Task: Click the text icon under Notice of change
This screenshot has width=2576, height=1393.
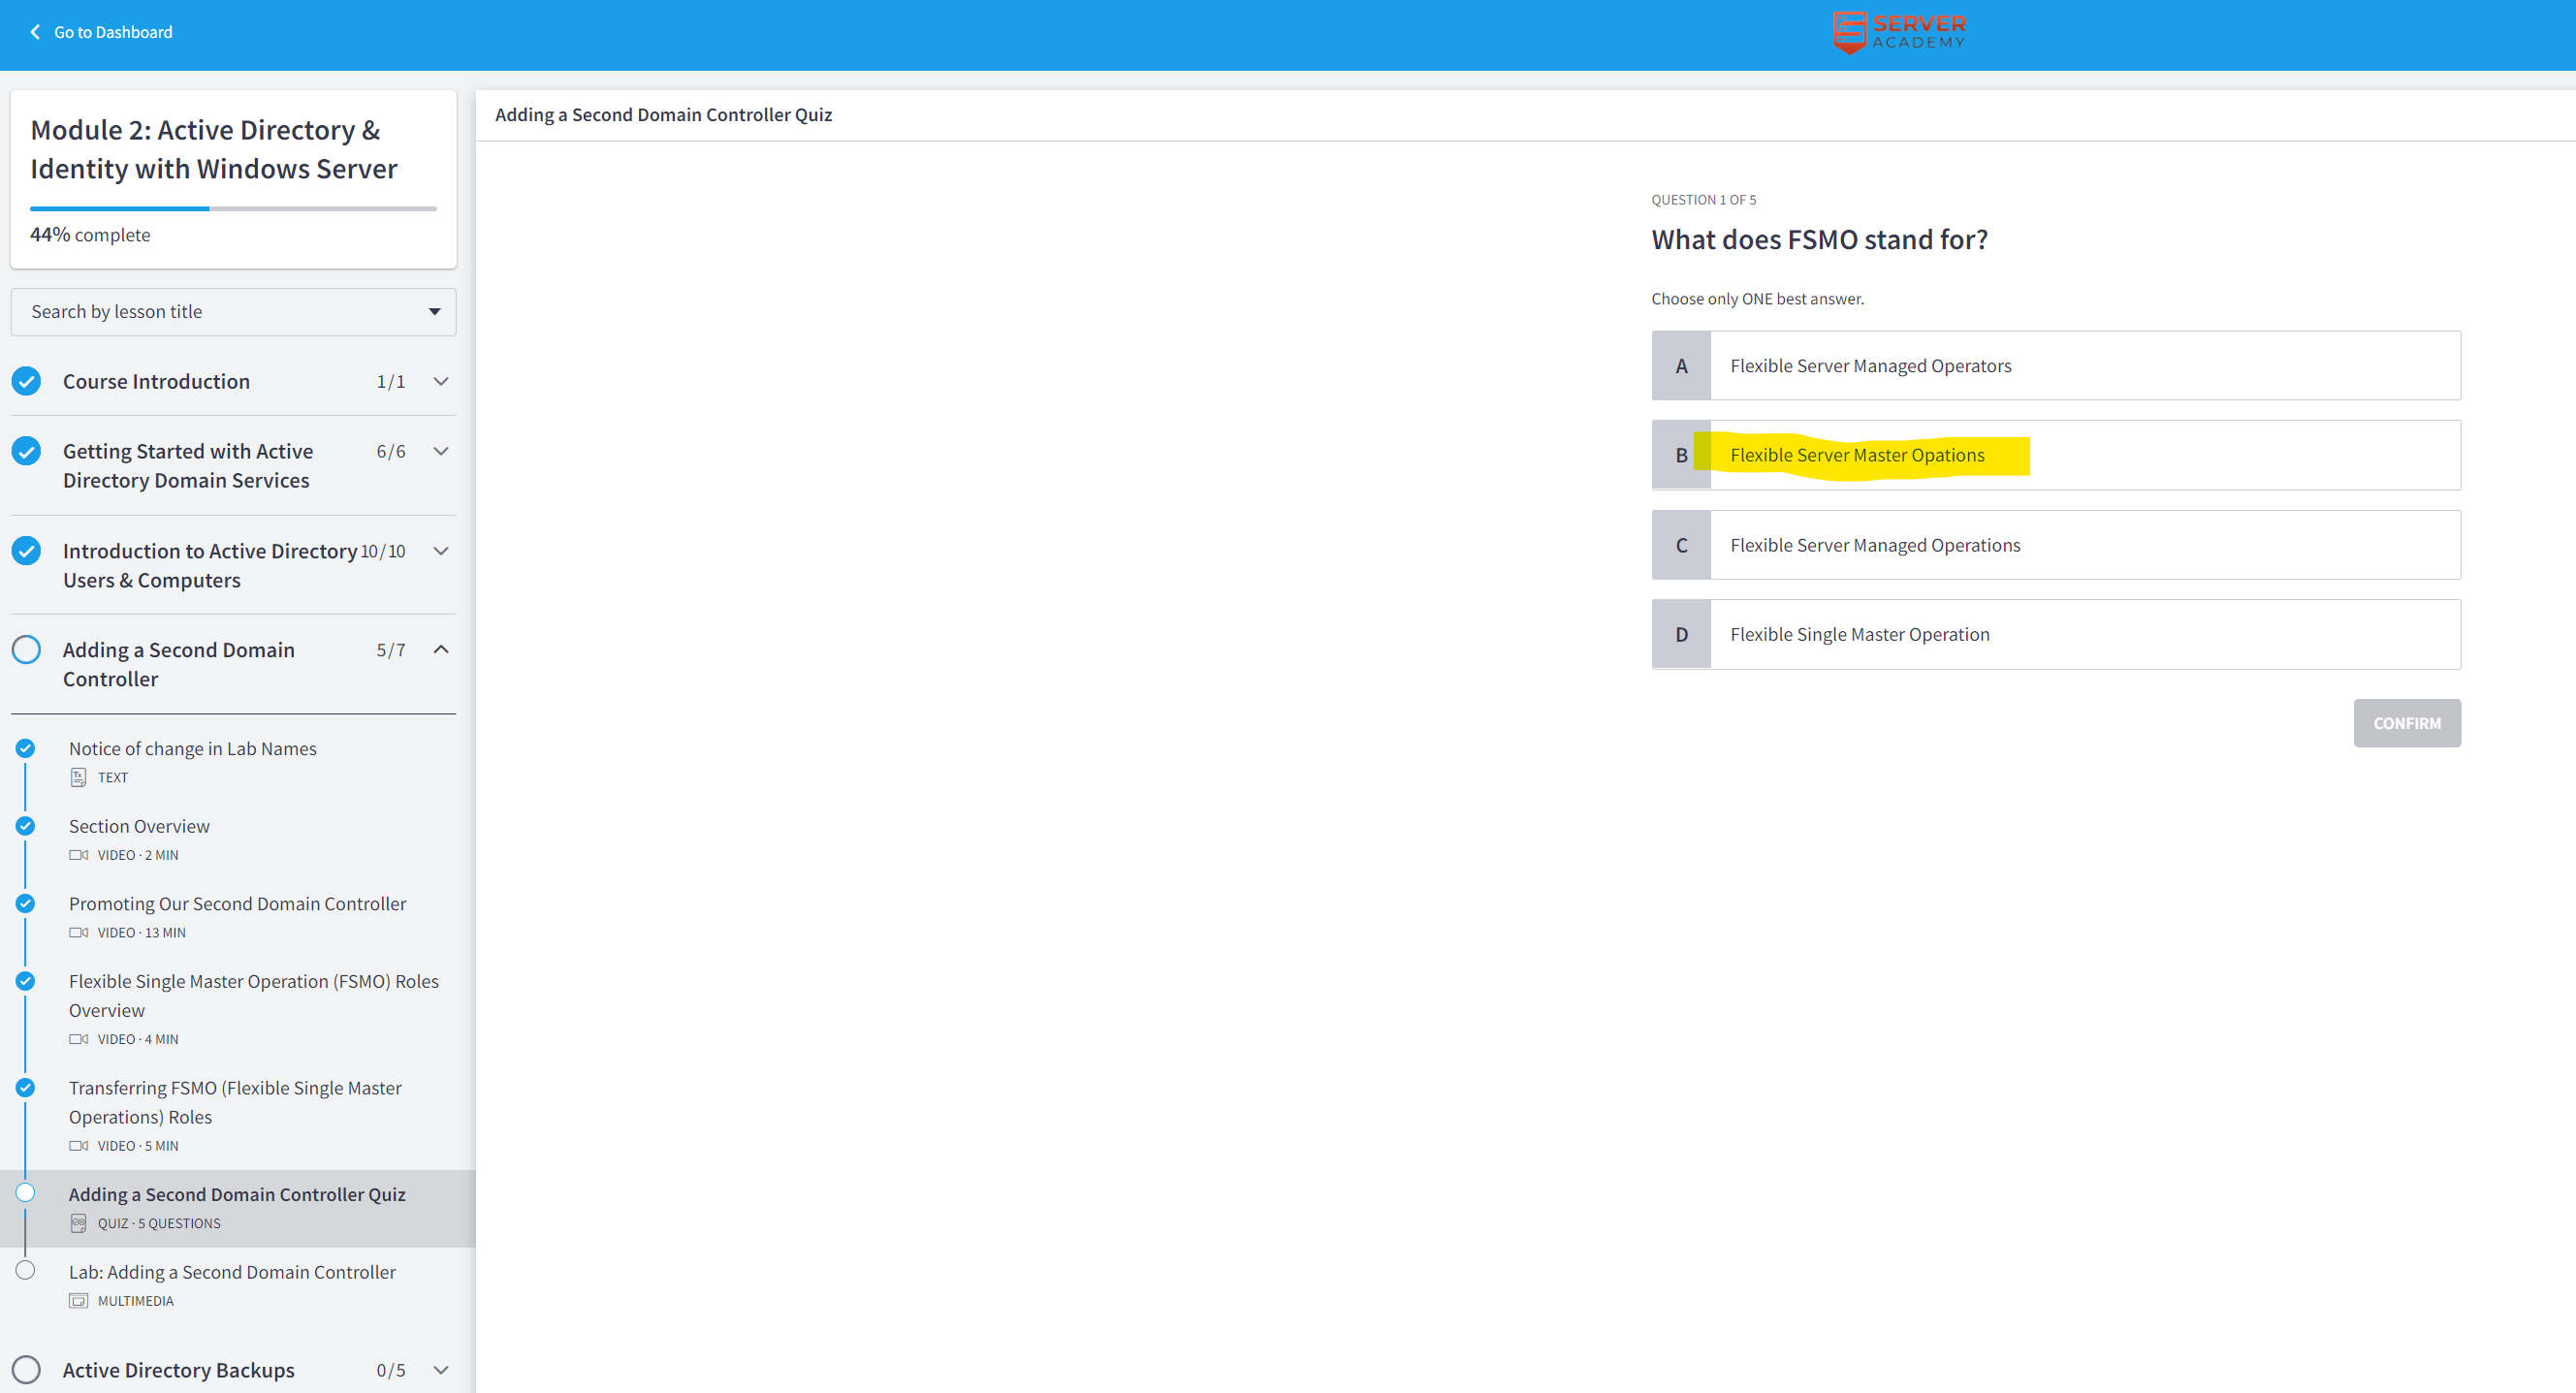Action: click(x=78, y=777)
